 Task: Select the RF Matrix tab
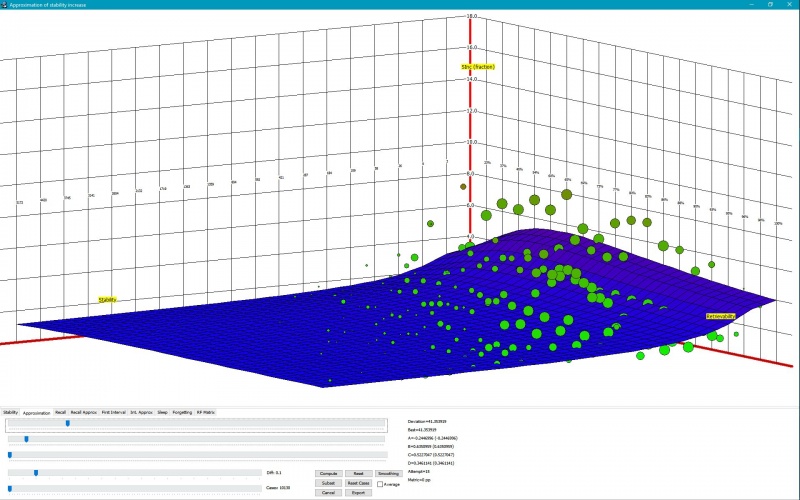click(206, 412)
